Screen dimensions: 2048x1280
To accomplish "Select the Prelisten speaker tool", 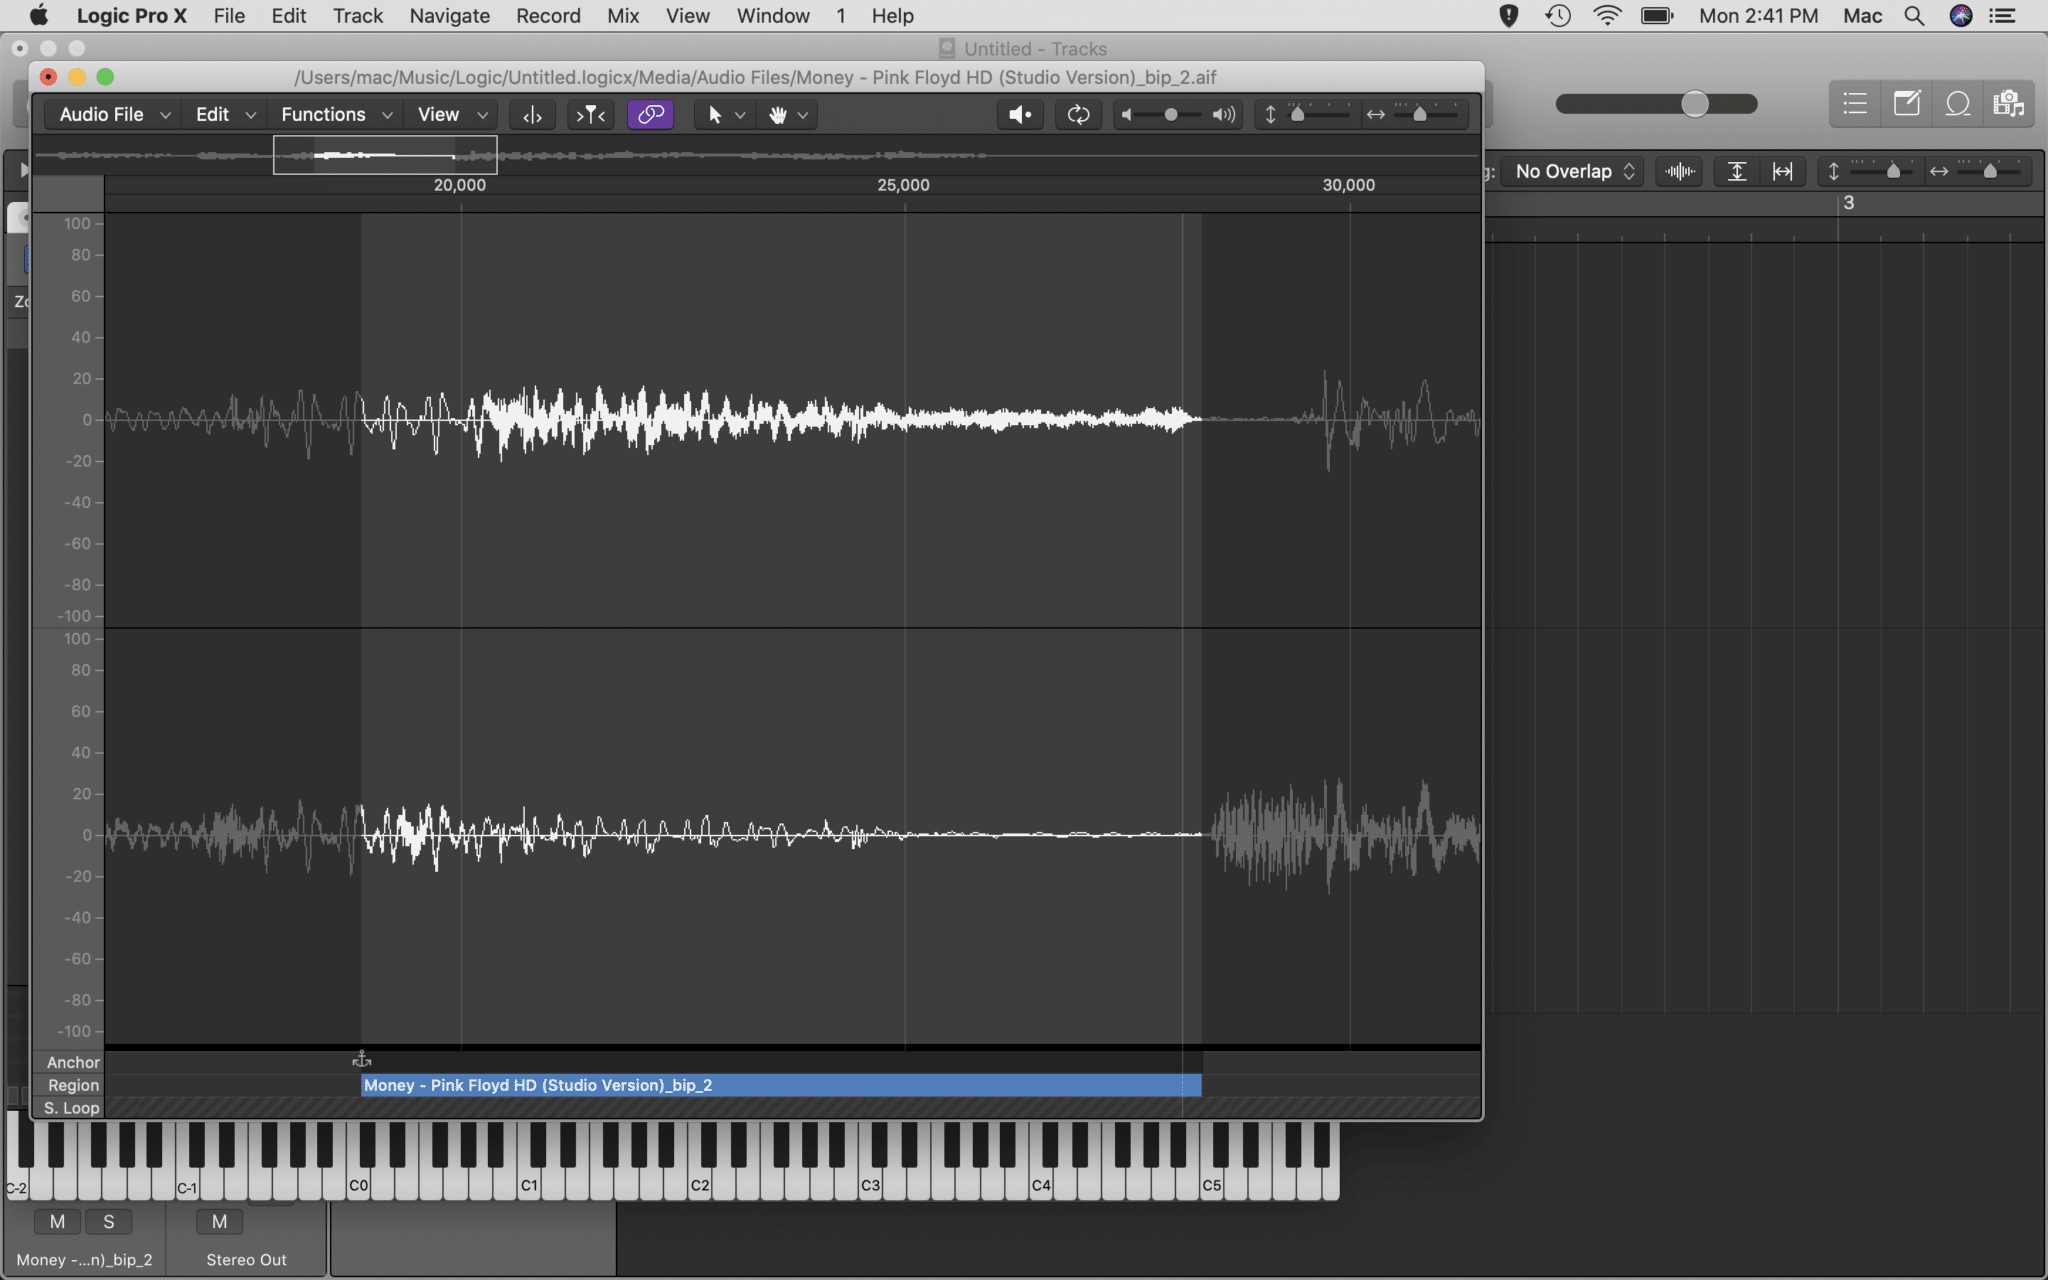I will 1019,114.
